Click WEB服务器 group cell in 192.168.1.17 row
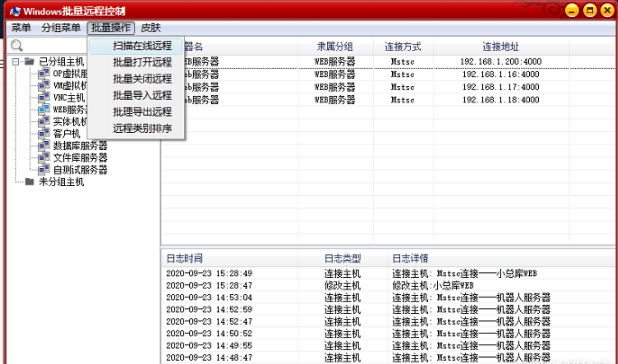This screenshot has height=364, width=618. [x=335, y=87]
